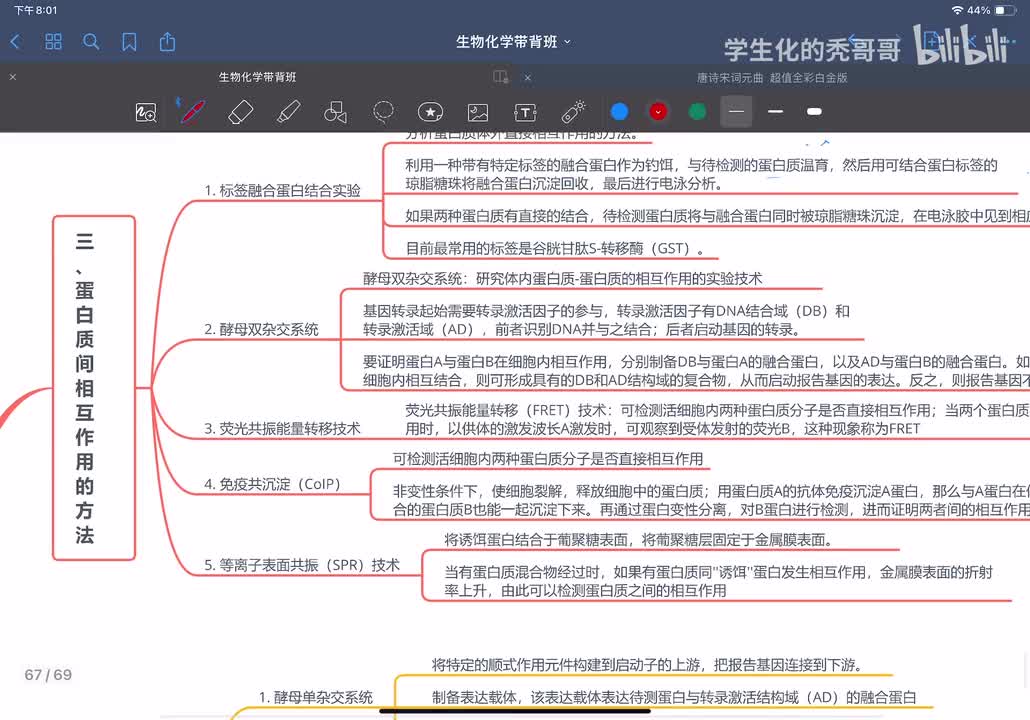Switch to the 生物化学带背班 tab
Screen dimensions: 1030x720
tap(258, 77)
